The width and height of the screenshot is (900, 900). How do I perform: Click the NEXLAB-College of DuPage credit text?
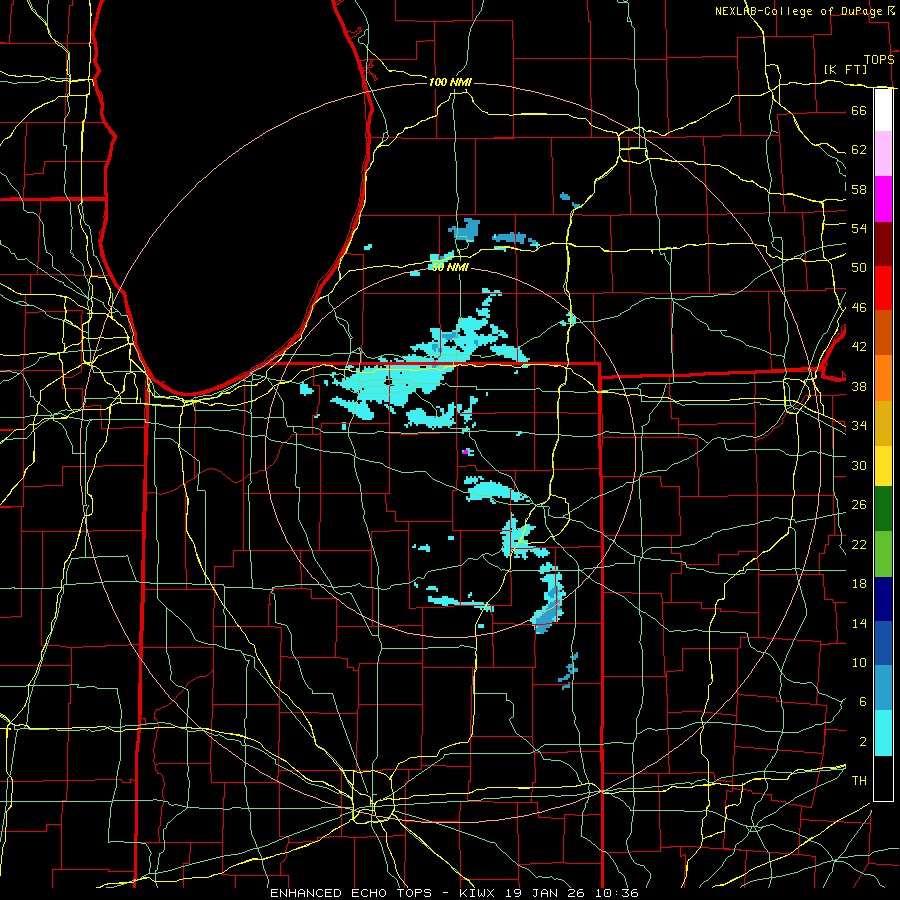(798, 11)
